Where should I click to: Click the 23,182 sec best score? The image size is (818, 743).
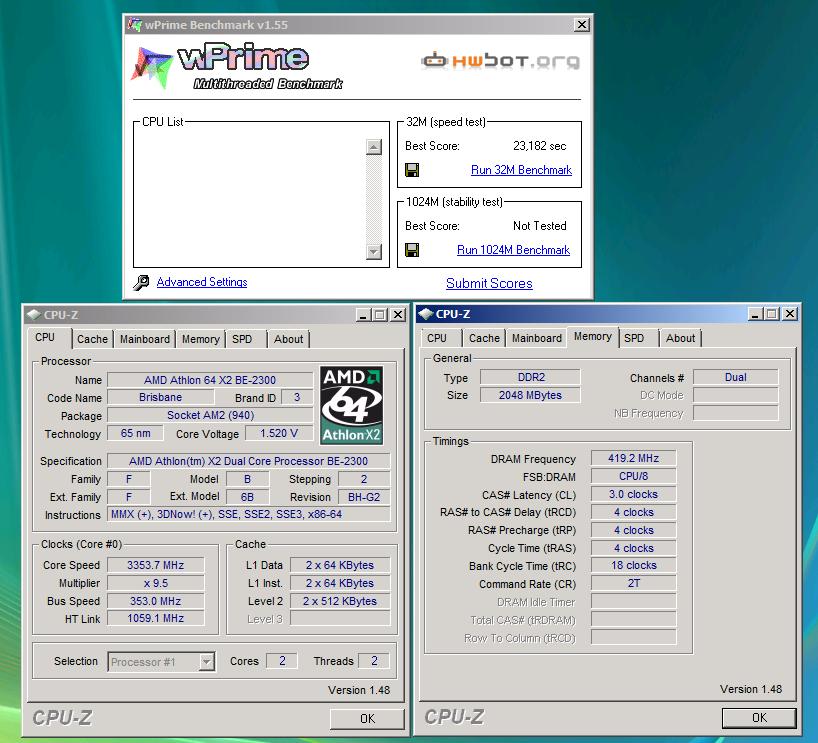[x=539, y=146]
